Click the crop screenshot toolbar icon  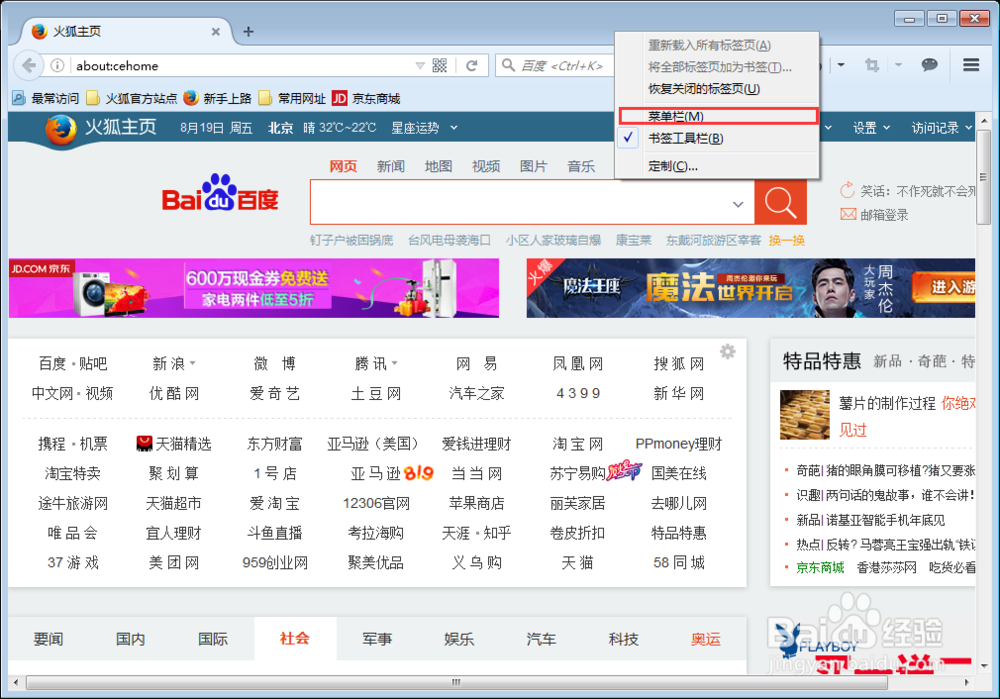coord(872,65)
